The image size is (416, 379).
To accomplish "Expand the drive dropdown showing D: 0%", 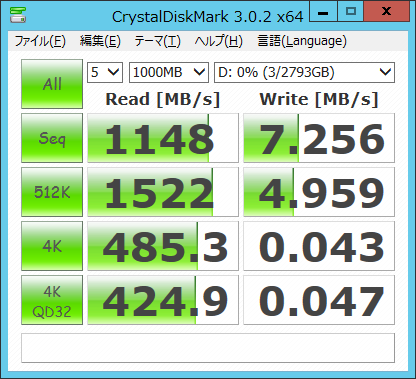I will tap(304, 72).
